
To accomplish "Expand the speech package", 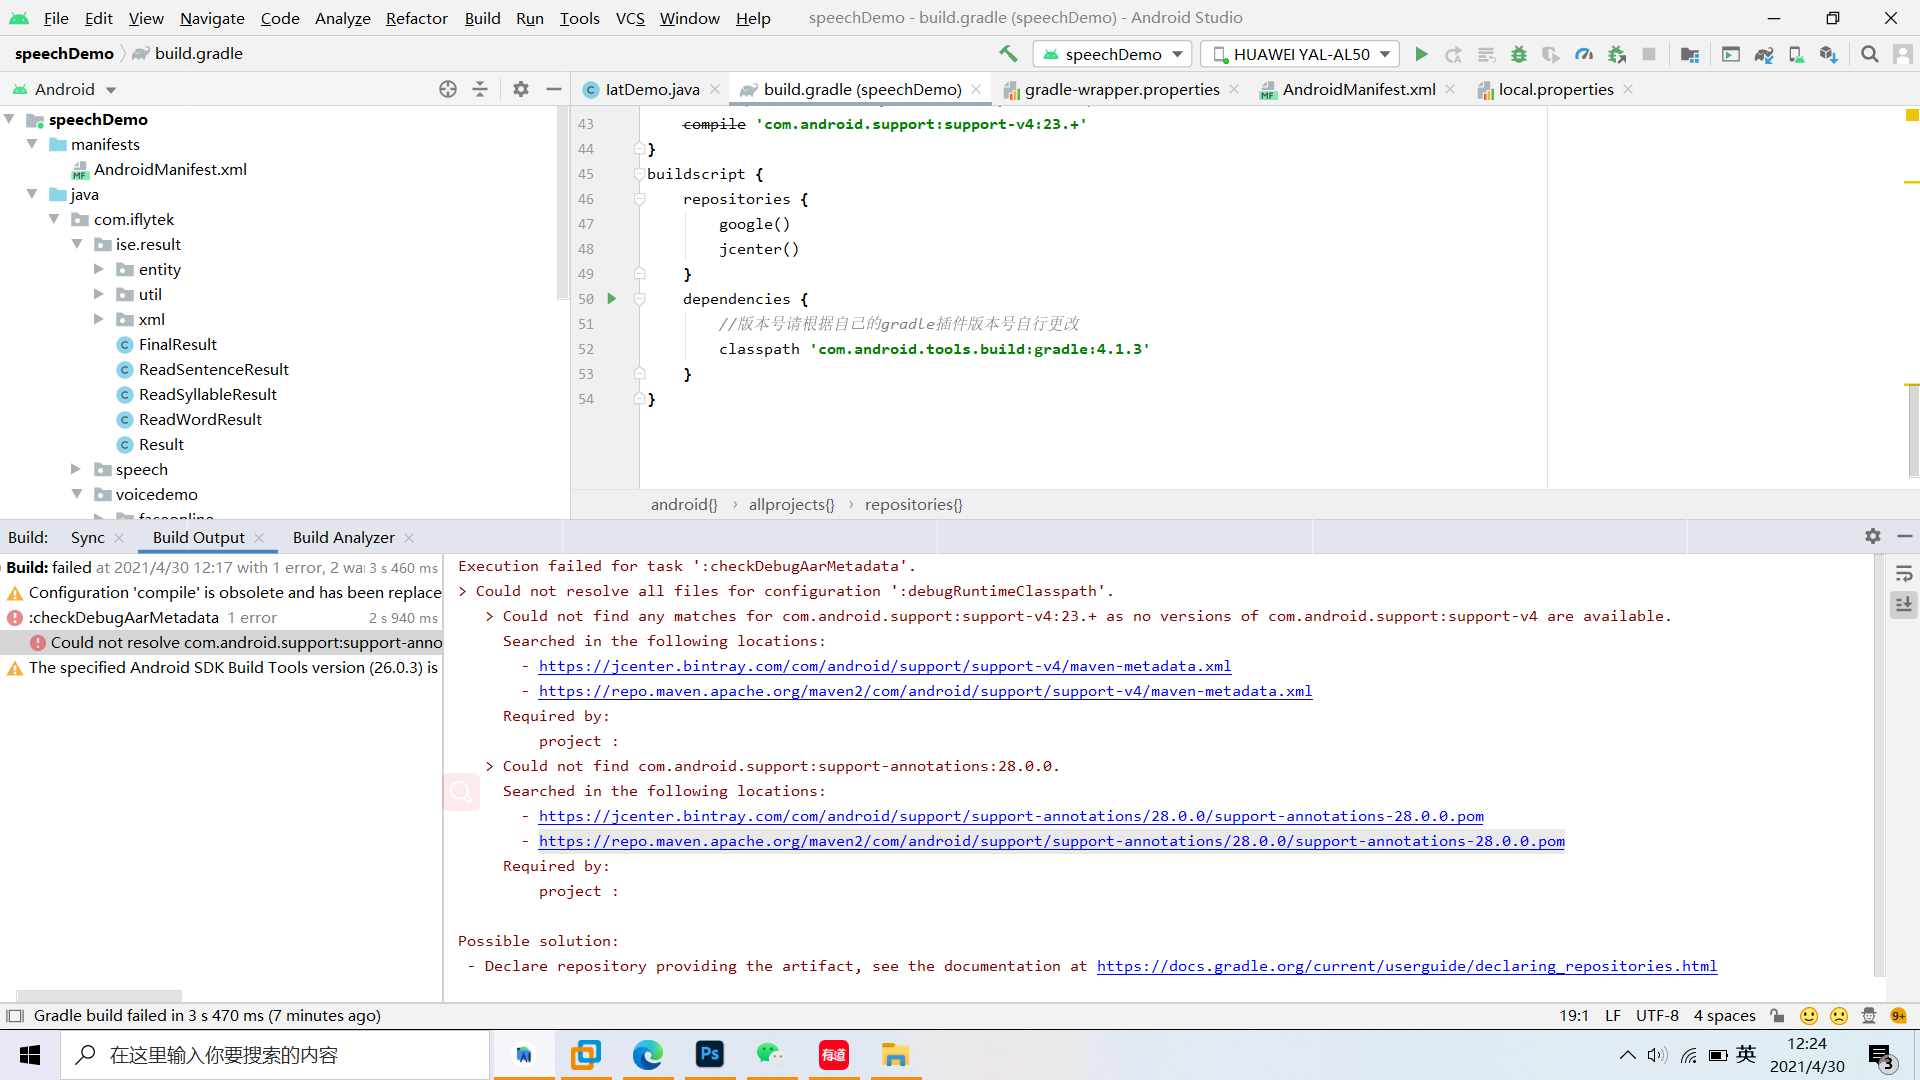I will (x=76, y=469).
